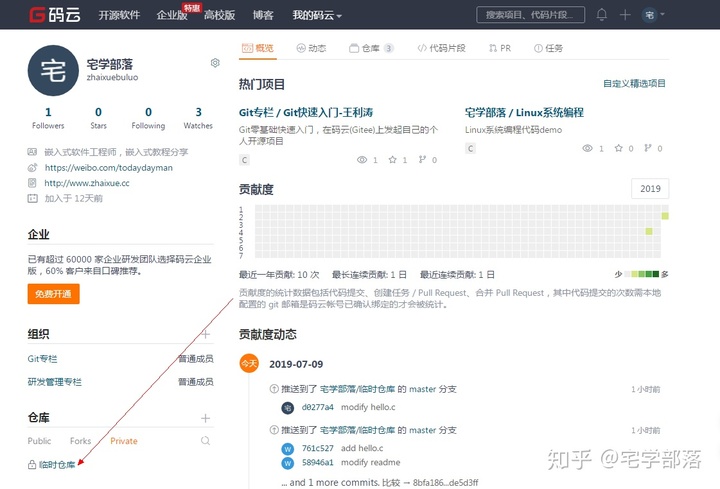720x489 pixels.
Task: Open the 2019 year selector
Action: pos(650,189)
